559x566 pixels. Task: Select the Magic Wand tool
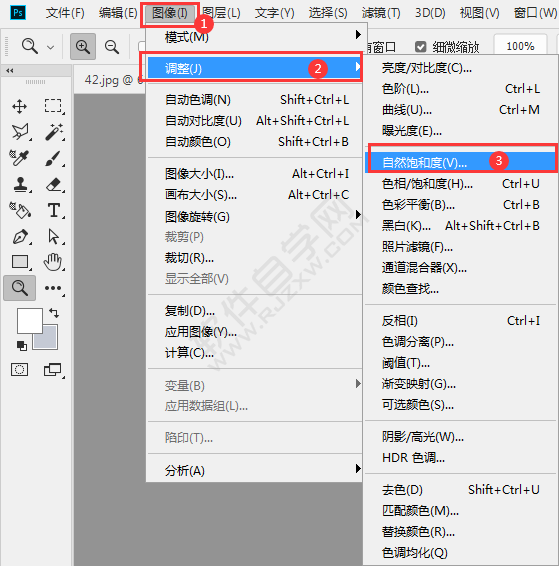click(x=53, y=132)
